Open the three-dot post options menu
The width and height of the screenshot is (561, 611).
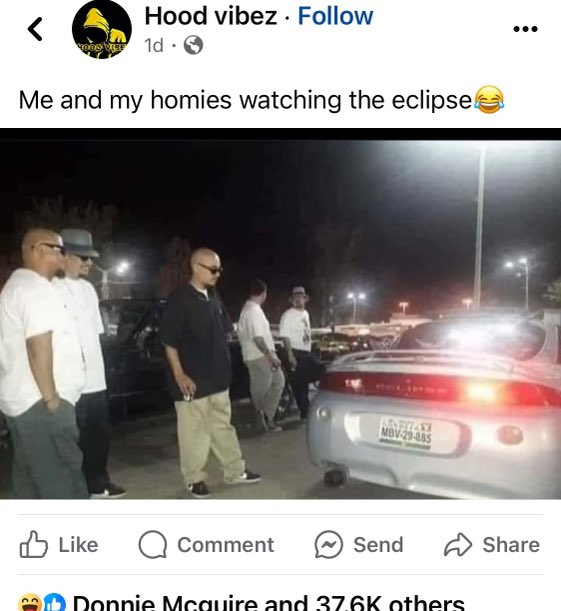click(x=526, y=28)
